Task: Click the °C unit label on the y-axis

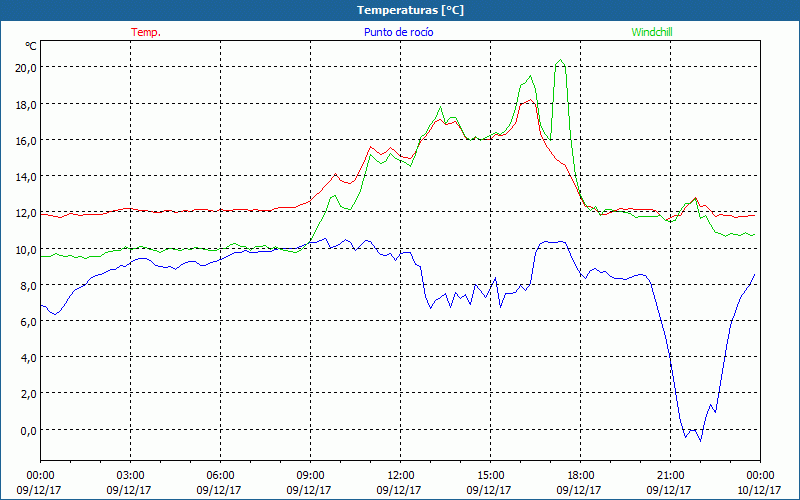Action: click(31, 46)
